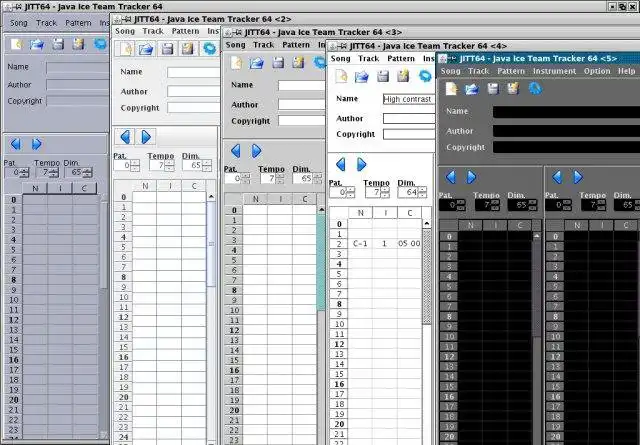This screenshot has width=640, height=445.
Task: Click the New song icon in window <4>
Action: coord(341,76)
